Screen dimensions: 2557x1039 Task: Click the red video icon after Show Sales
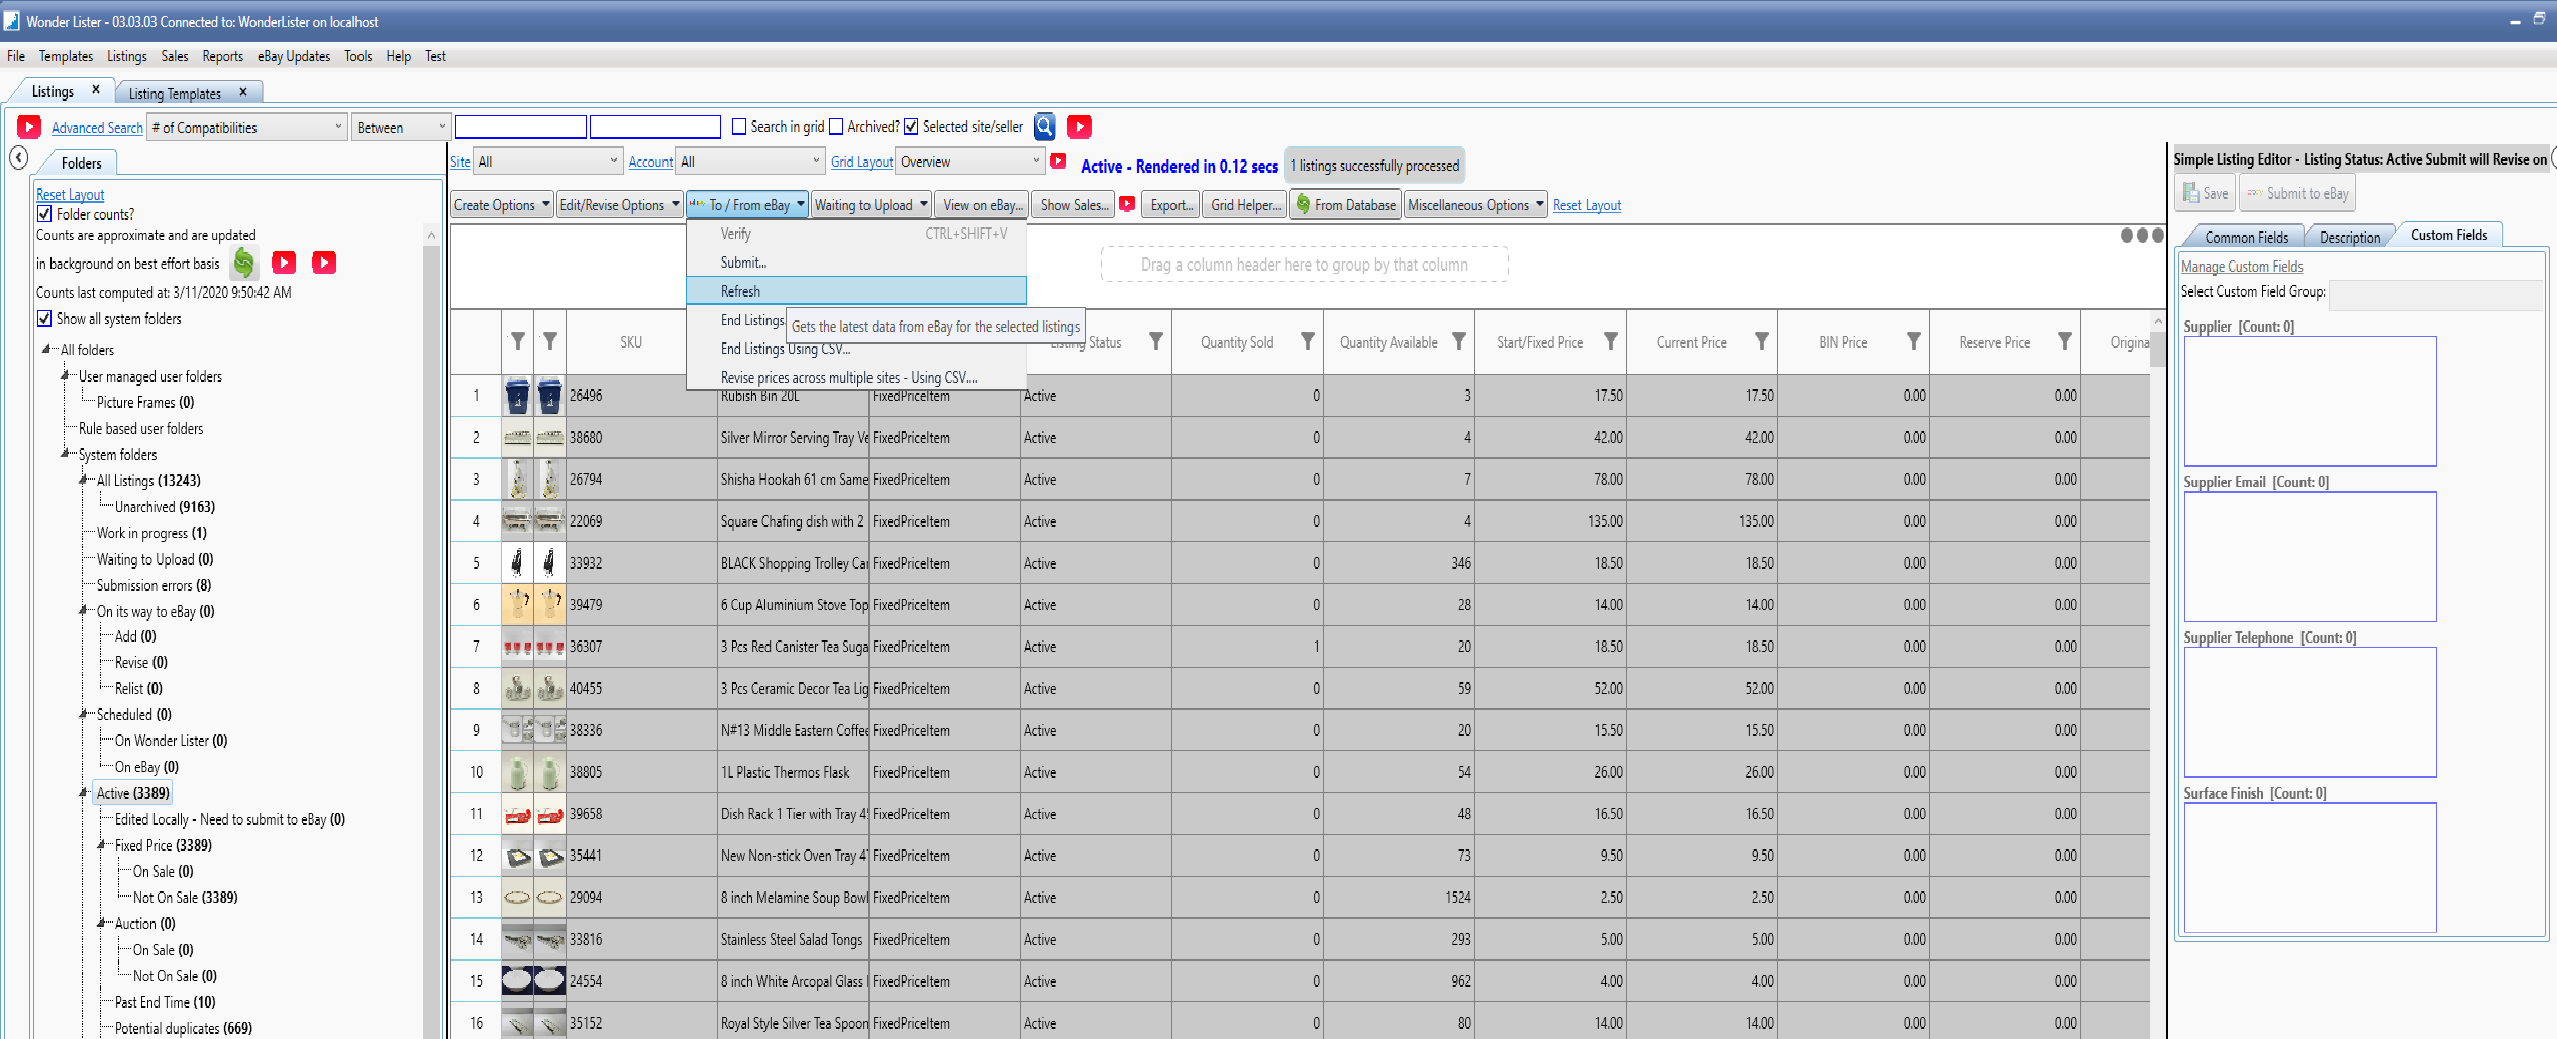1127,204
